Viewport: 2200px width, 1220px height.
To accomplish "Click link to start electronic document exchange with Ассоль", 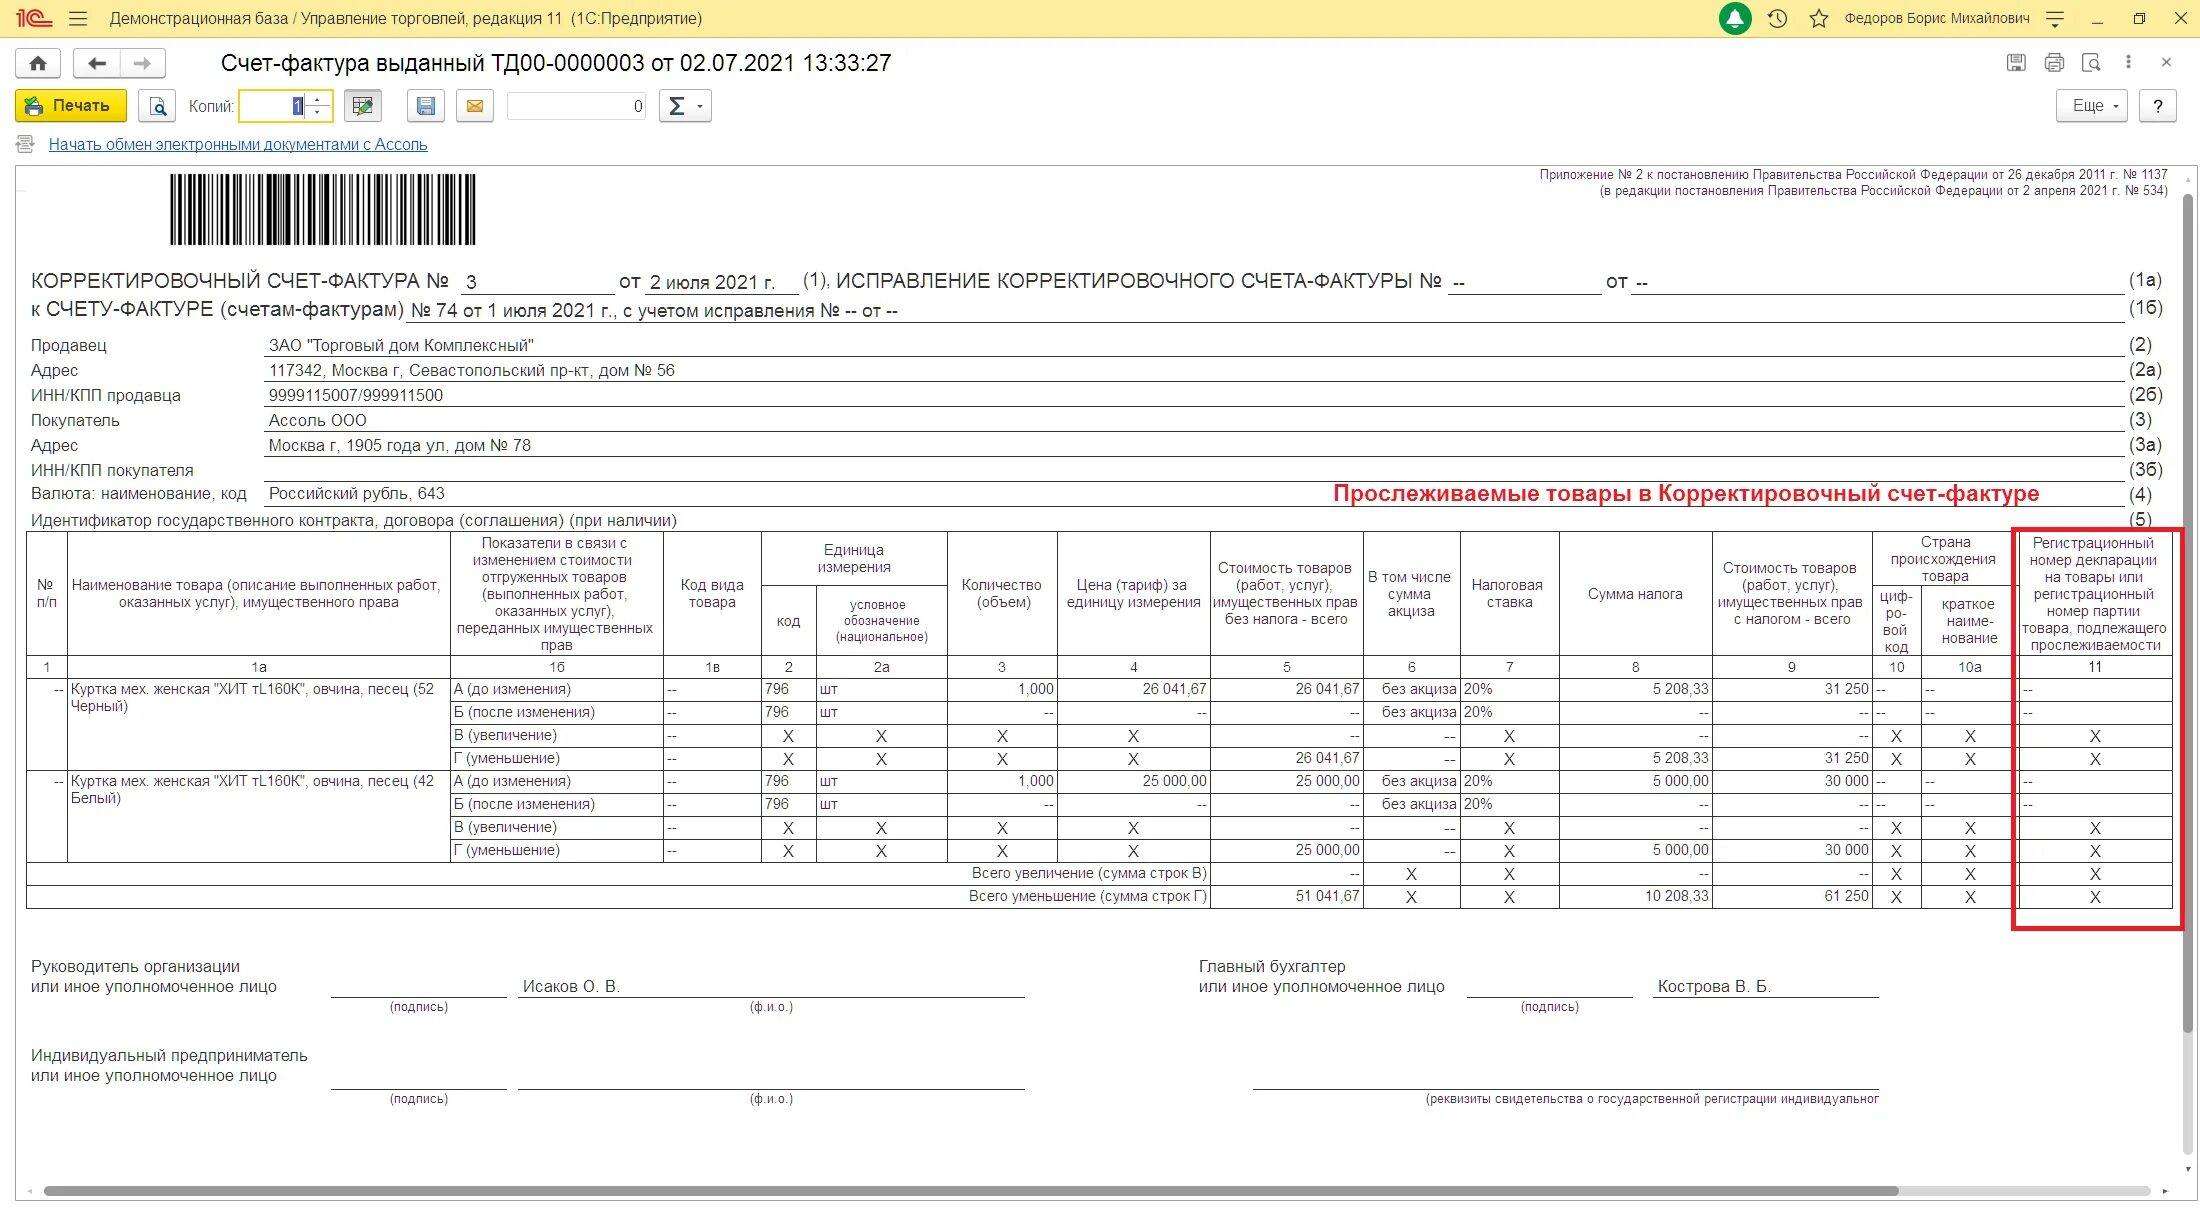I will pyautogui.click(x=238, y=145).
